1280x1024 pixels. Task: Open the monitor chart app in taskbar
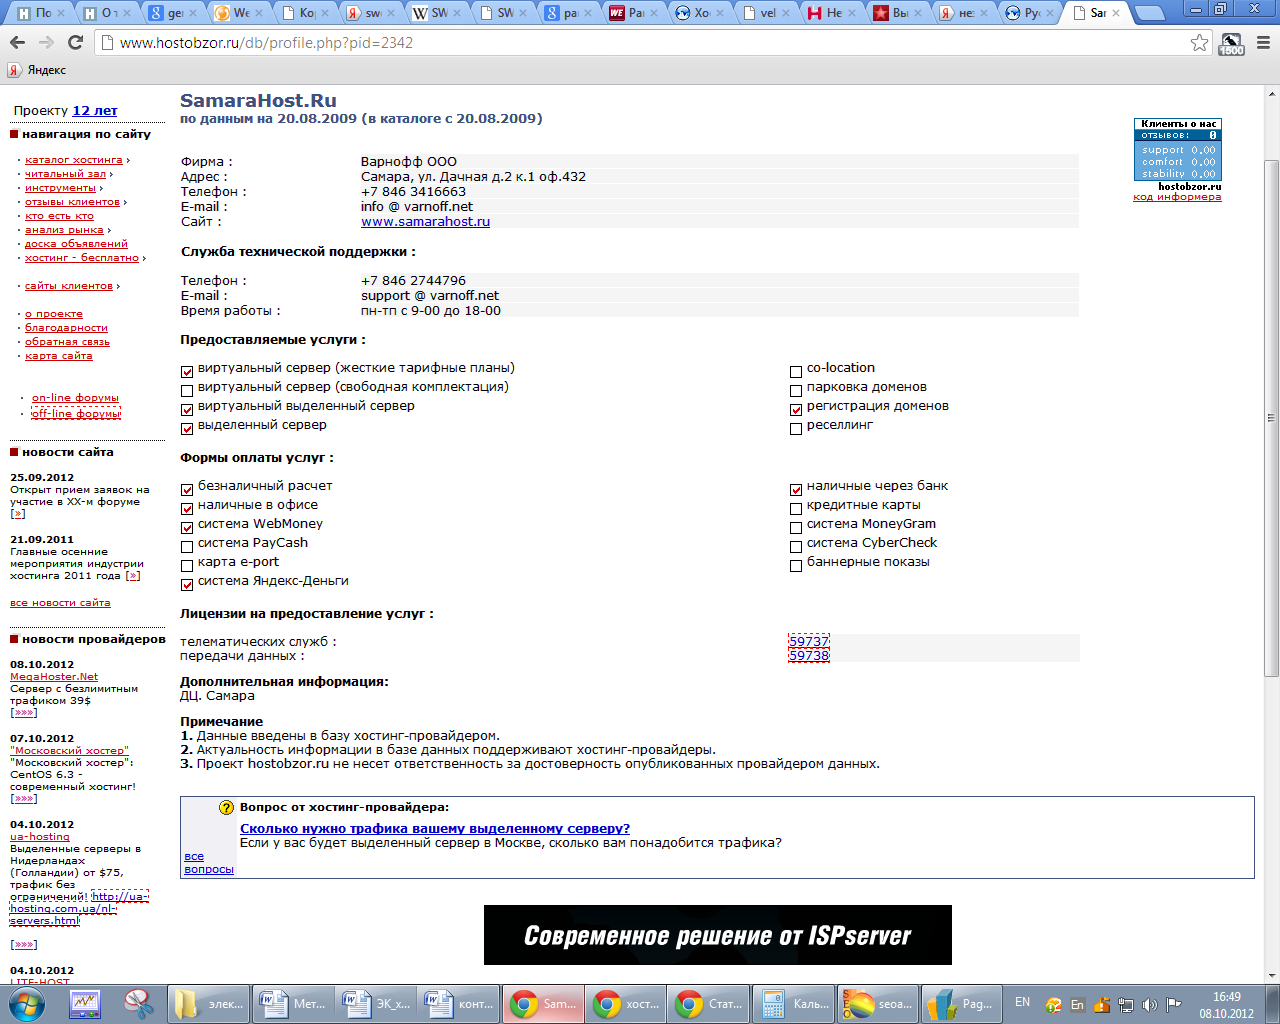point(85,1004)
